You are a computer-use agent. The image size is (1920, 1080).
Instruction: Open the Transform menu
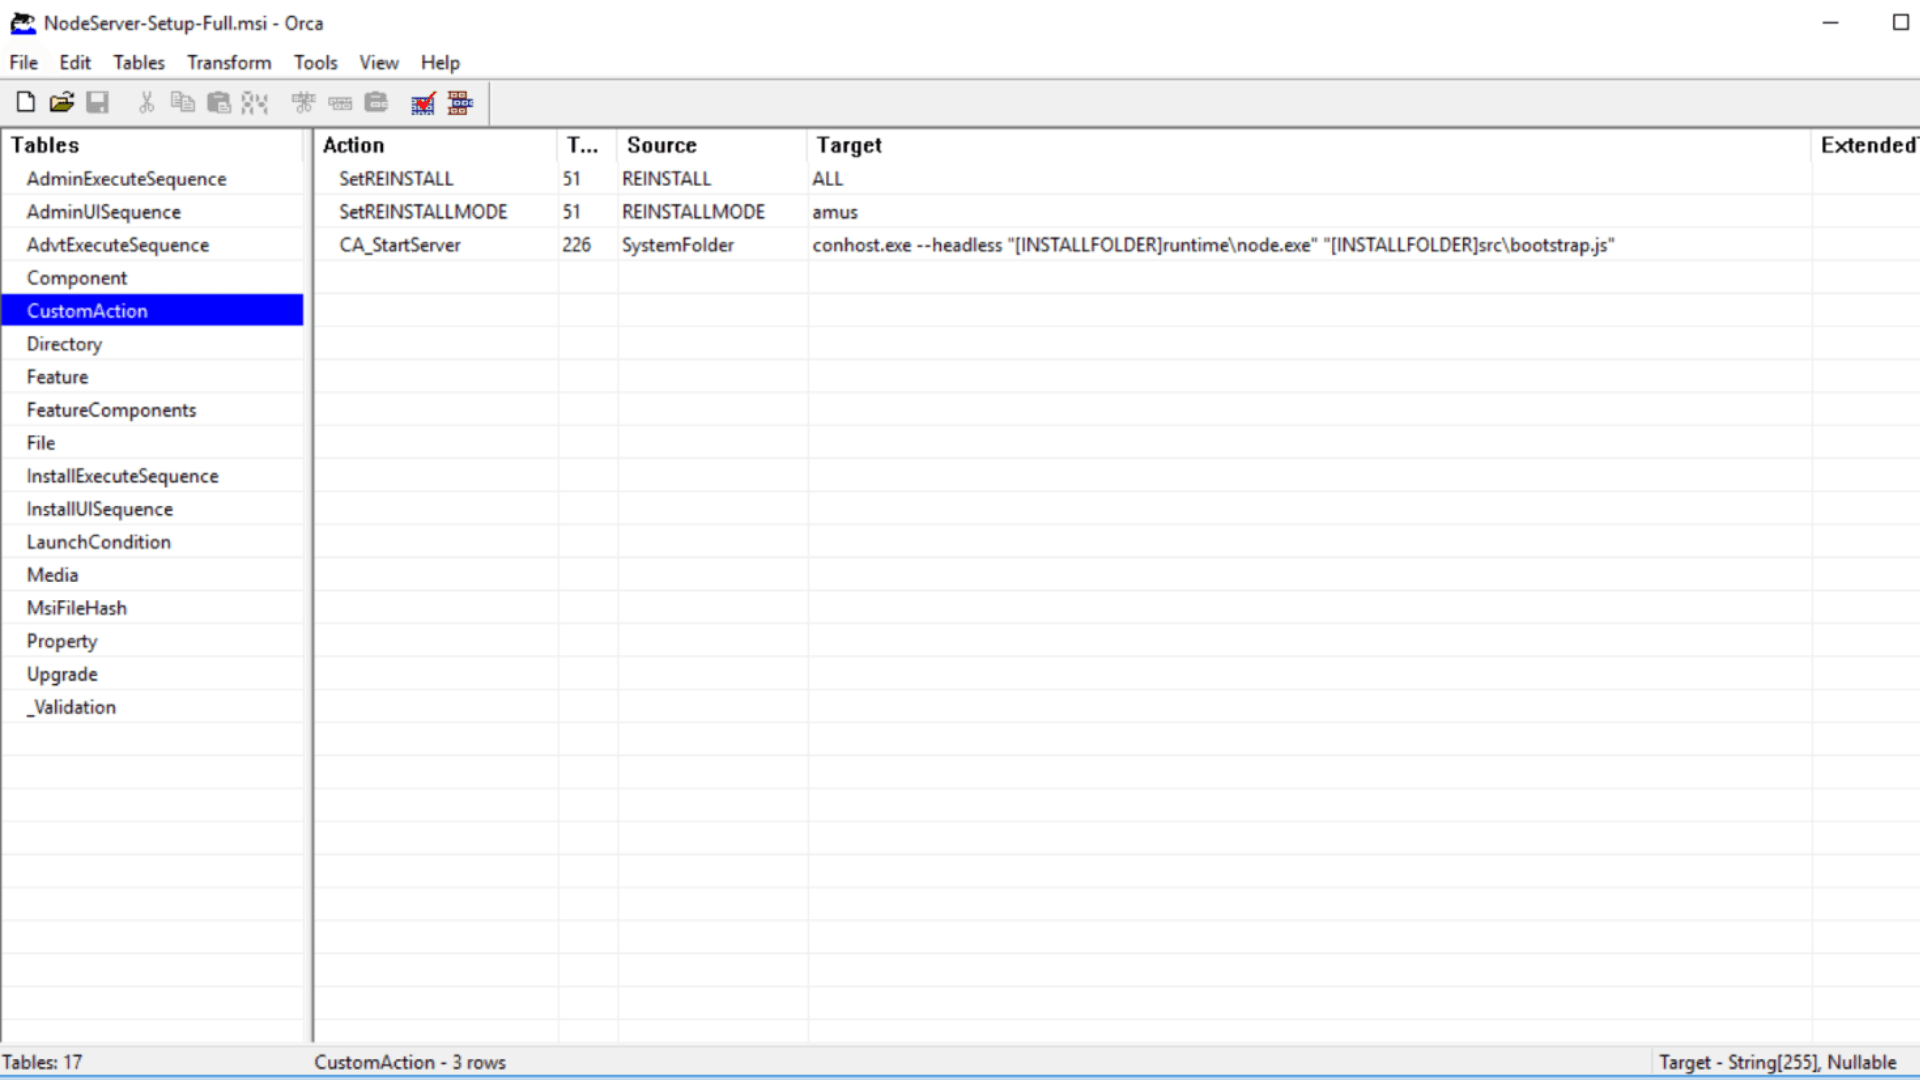pos(229,62)
